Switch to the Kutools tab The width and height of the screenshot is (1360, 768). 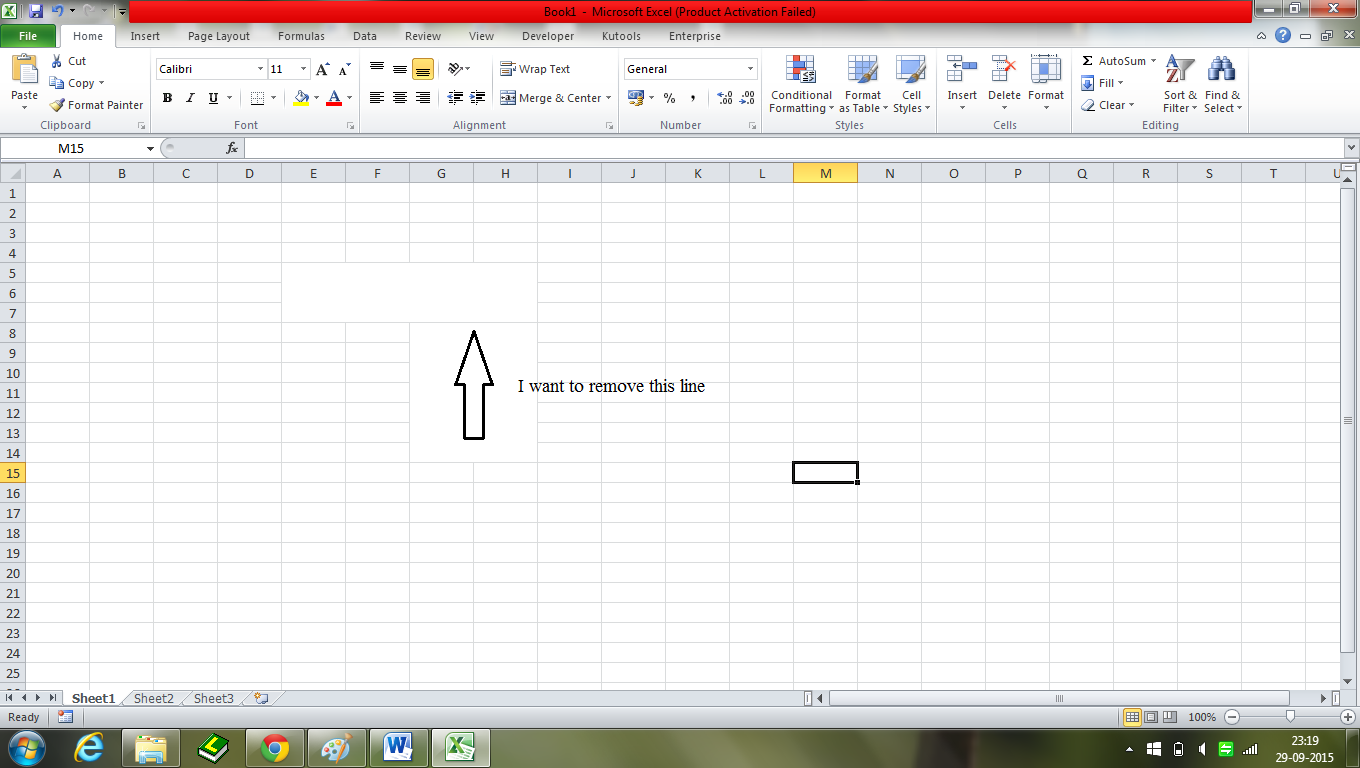(621, 36)
